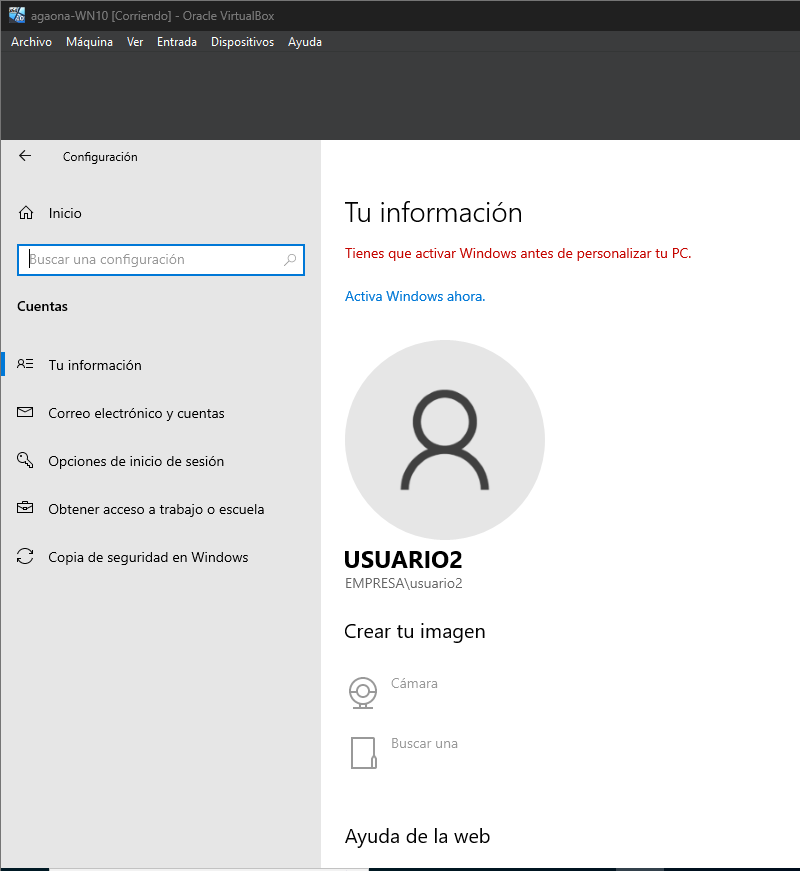Open Correo electrónico y cuentas envelope icon
Screen dimensions: 800x871
pyautogui.click(x=26, y=413)
